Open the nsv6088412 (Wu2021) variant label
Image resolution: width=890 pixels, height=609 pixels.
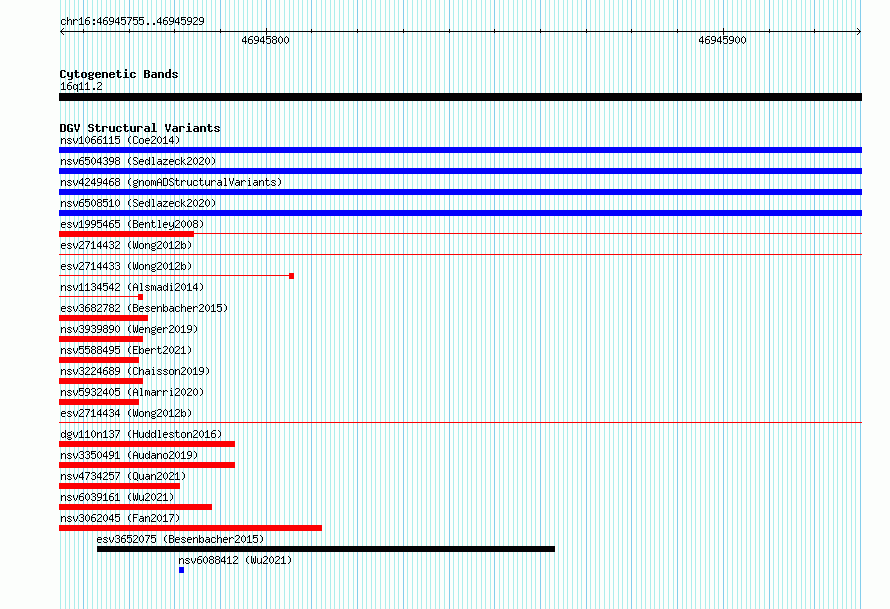[235, 560]
